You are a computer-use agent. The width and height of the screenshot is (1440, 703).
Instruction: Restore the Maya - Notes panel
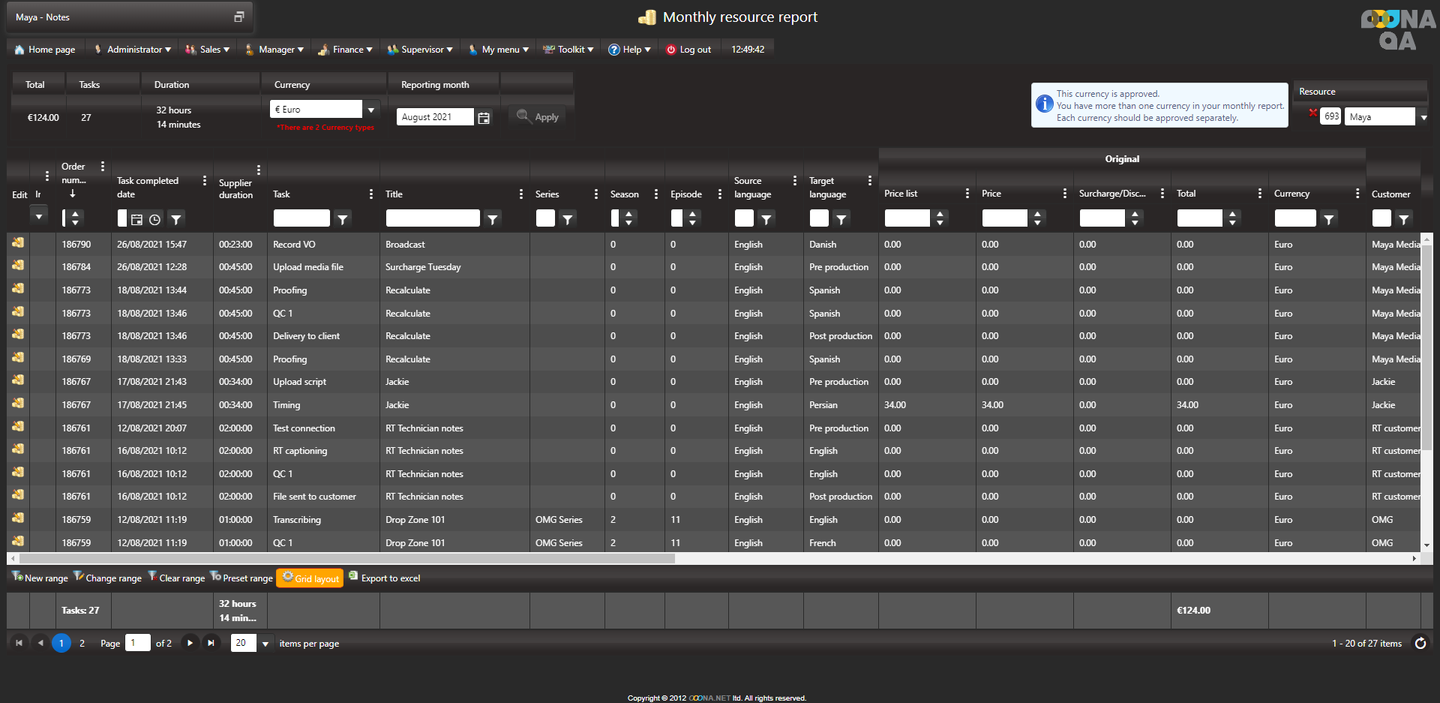(239, 17)
